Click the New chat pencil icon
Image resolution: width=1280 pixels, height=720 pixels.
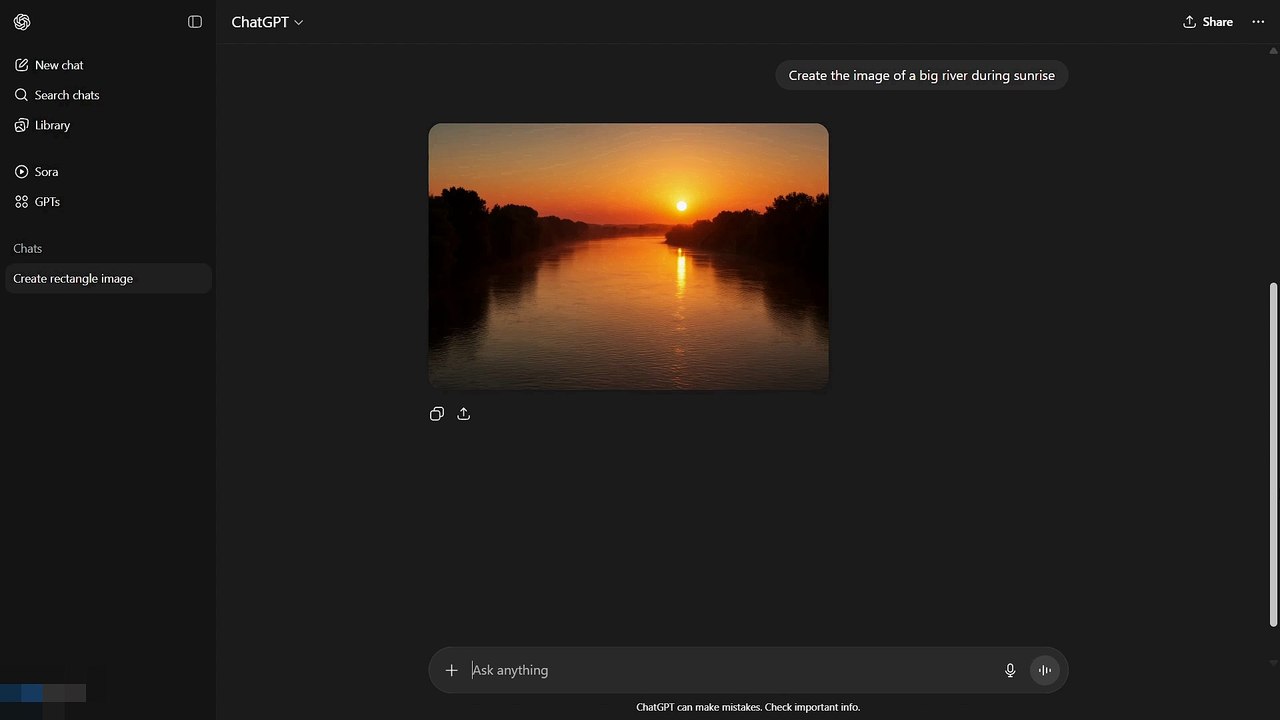tap(21, 65)
